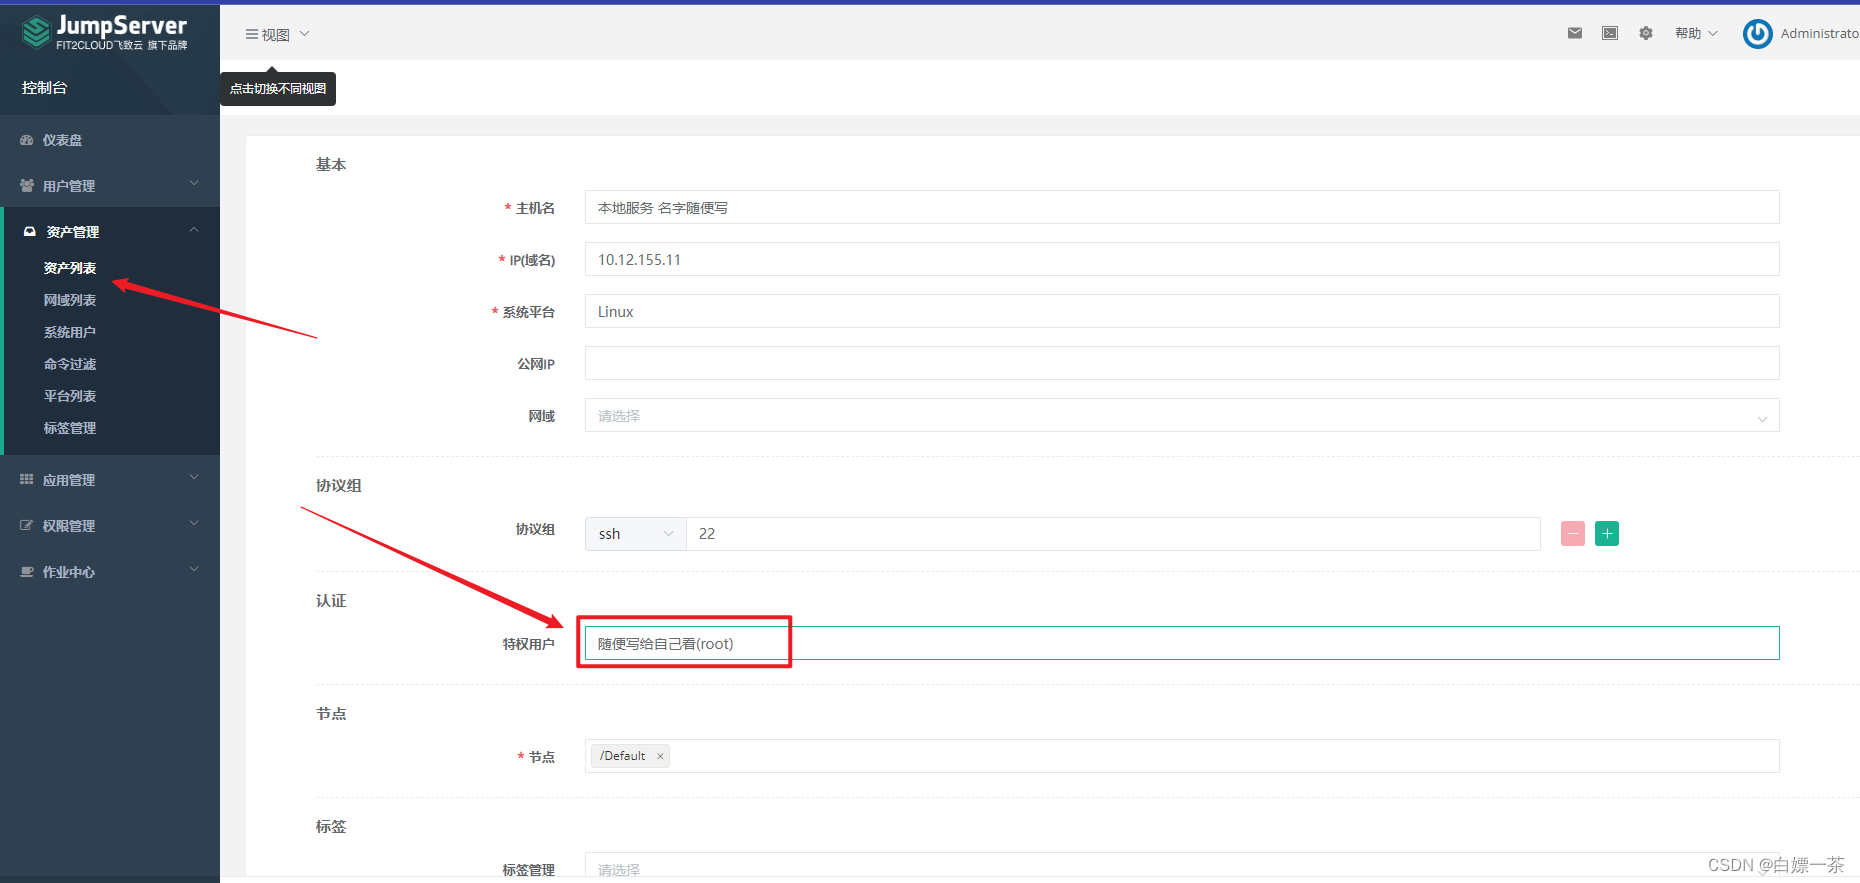Viewport: 1860px width, 883px height.
Task: Click the job center icon
Action: [27, 572]
